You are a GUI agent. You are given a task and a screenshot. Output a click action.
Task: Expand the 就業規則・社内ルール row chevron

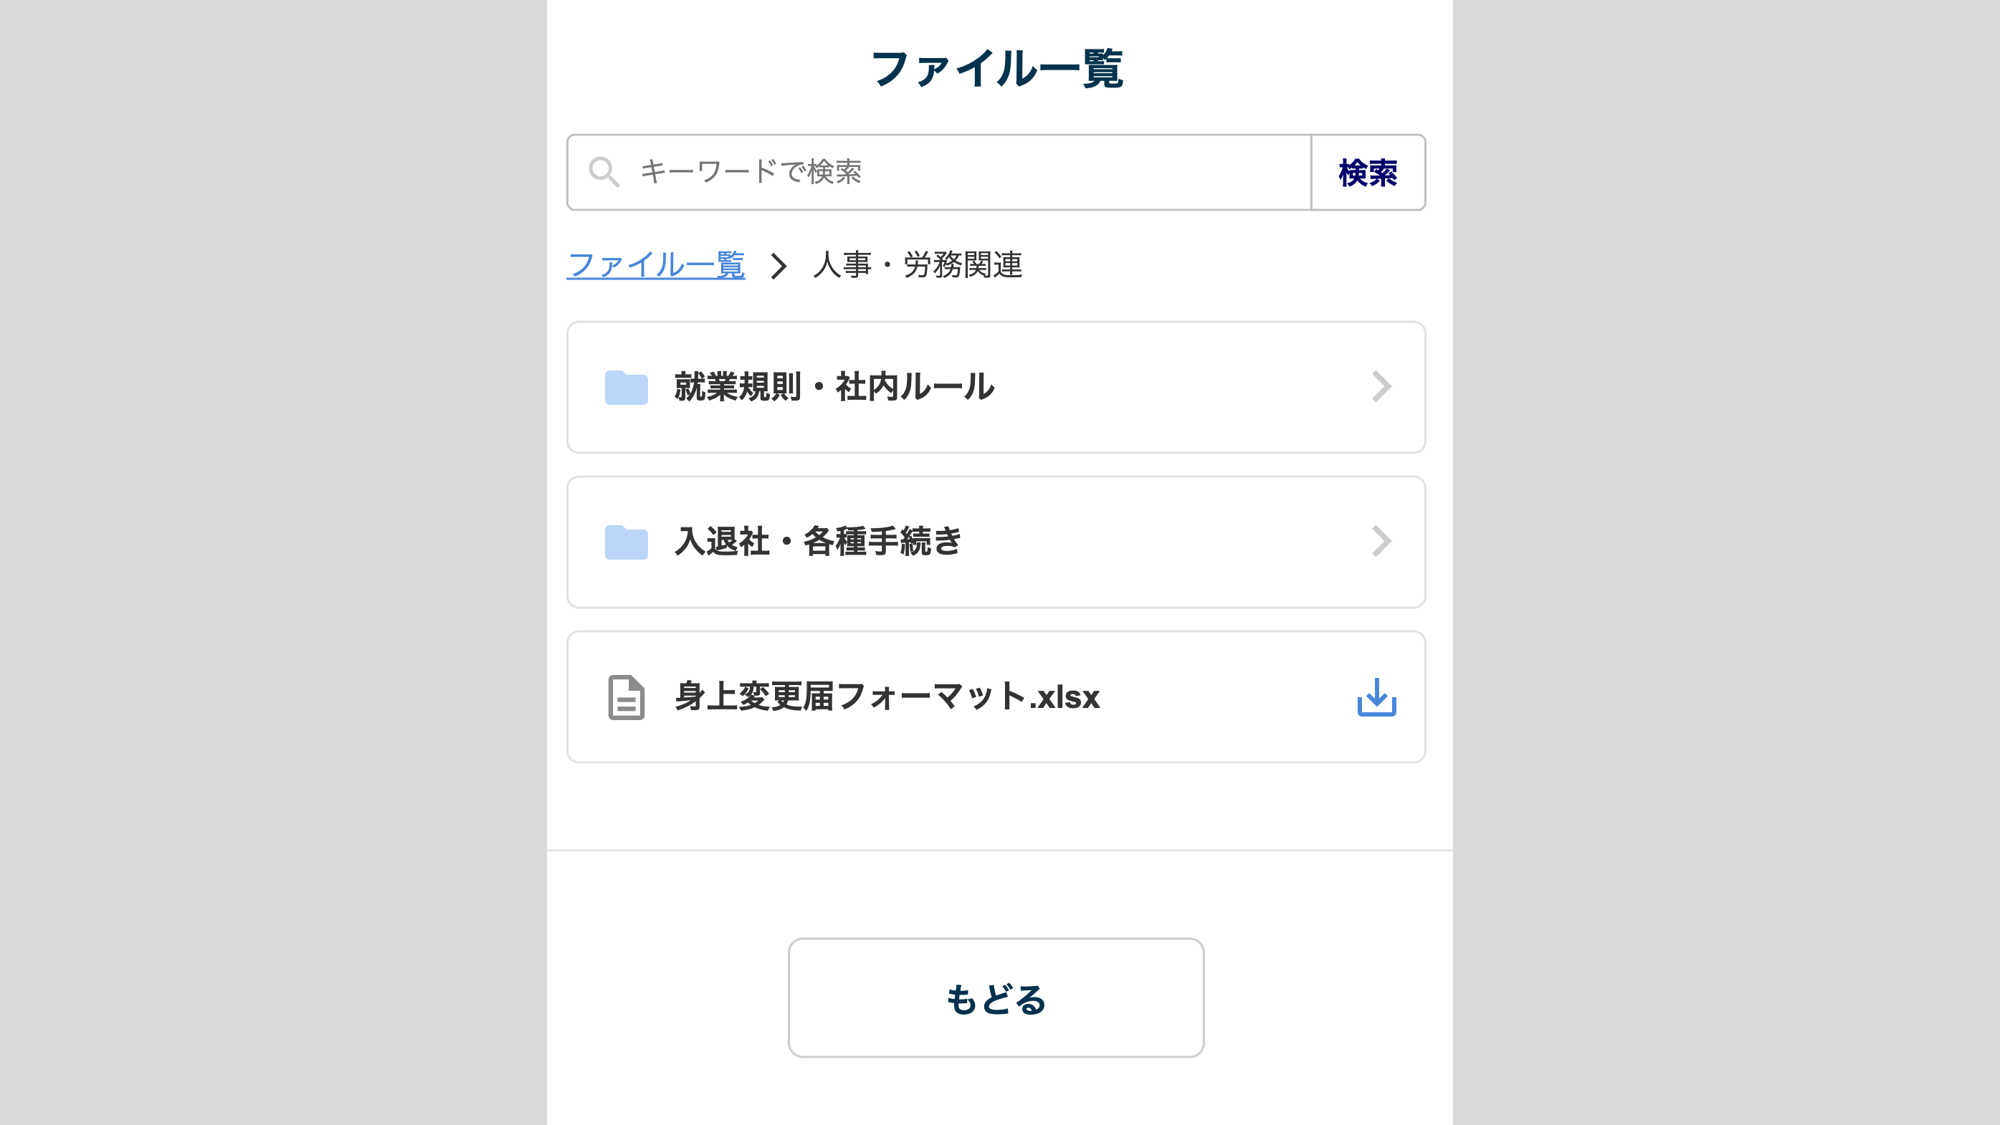tap(1381, 387)
